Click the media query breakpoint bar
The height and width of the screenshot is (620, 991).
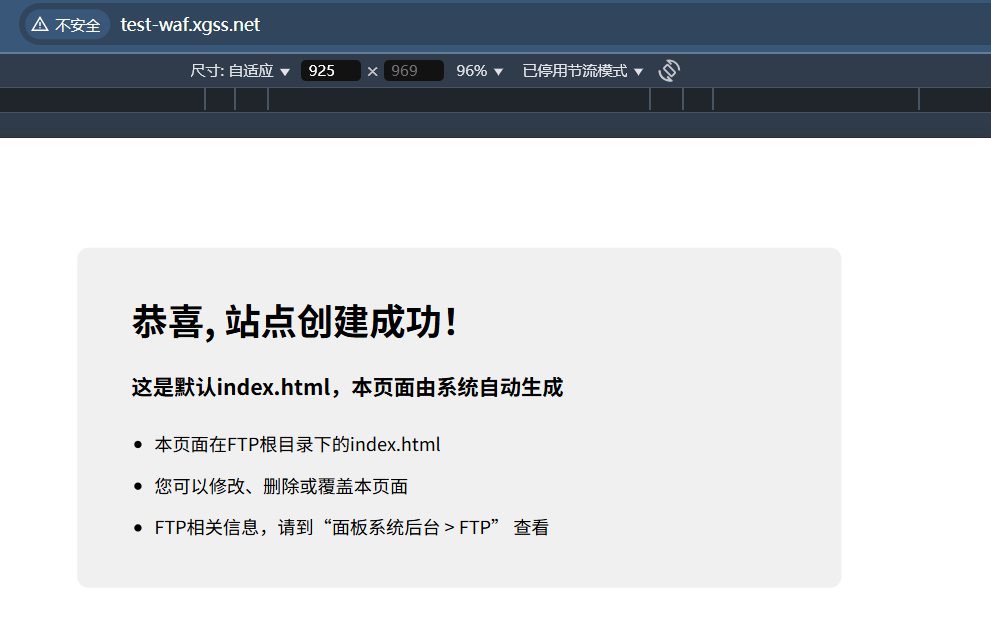click(496, 99)
